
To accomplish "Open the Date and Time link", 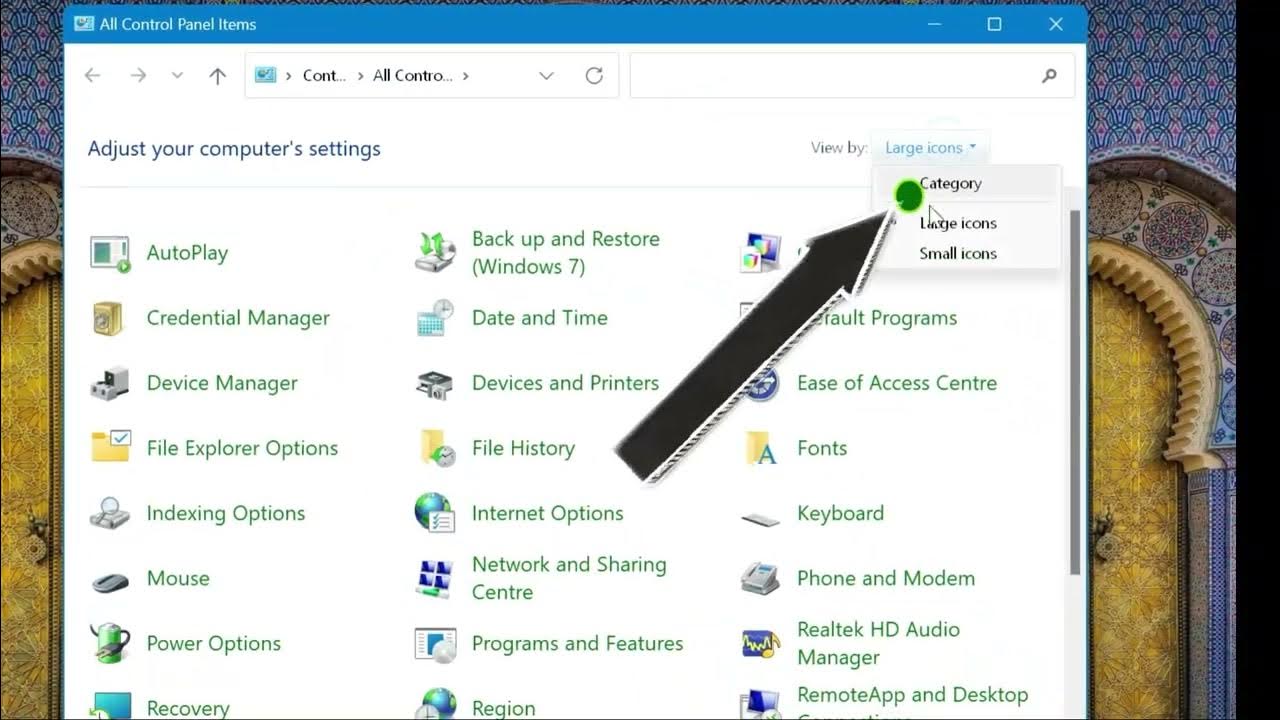I will [540, 318].
